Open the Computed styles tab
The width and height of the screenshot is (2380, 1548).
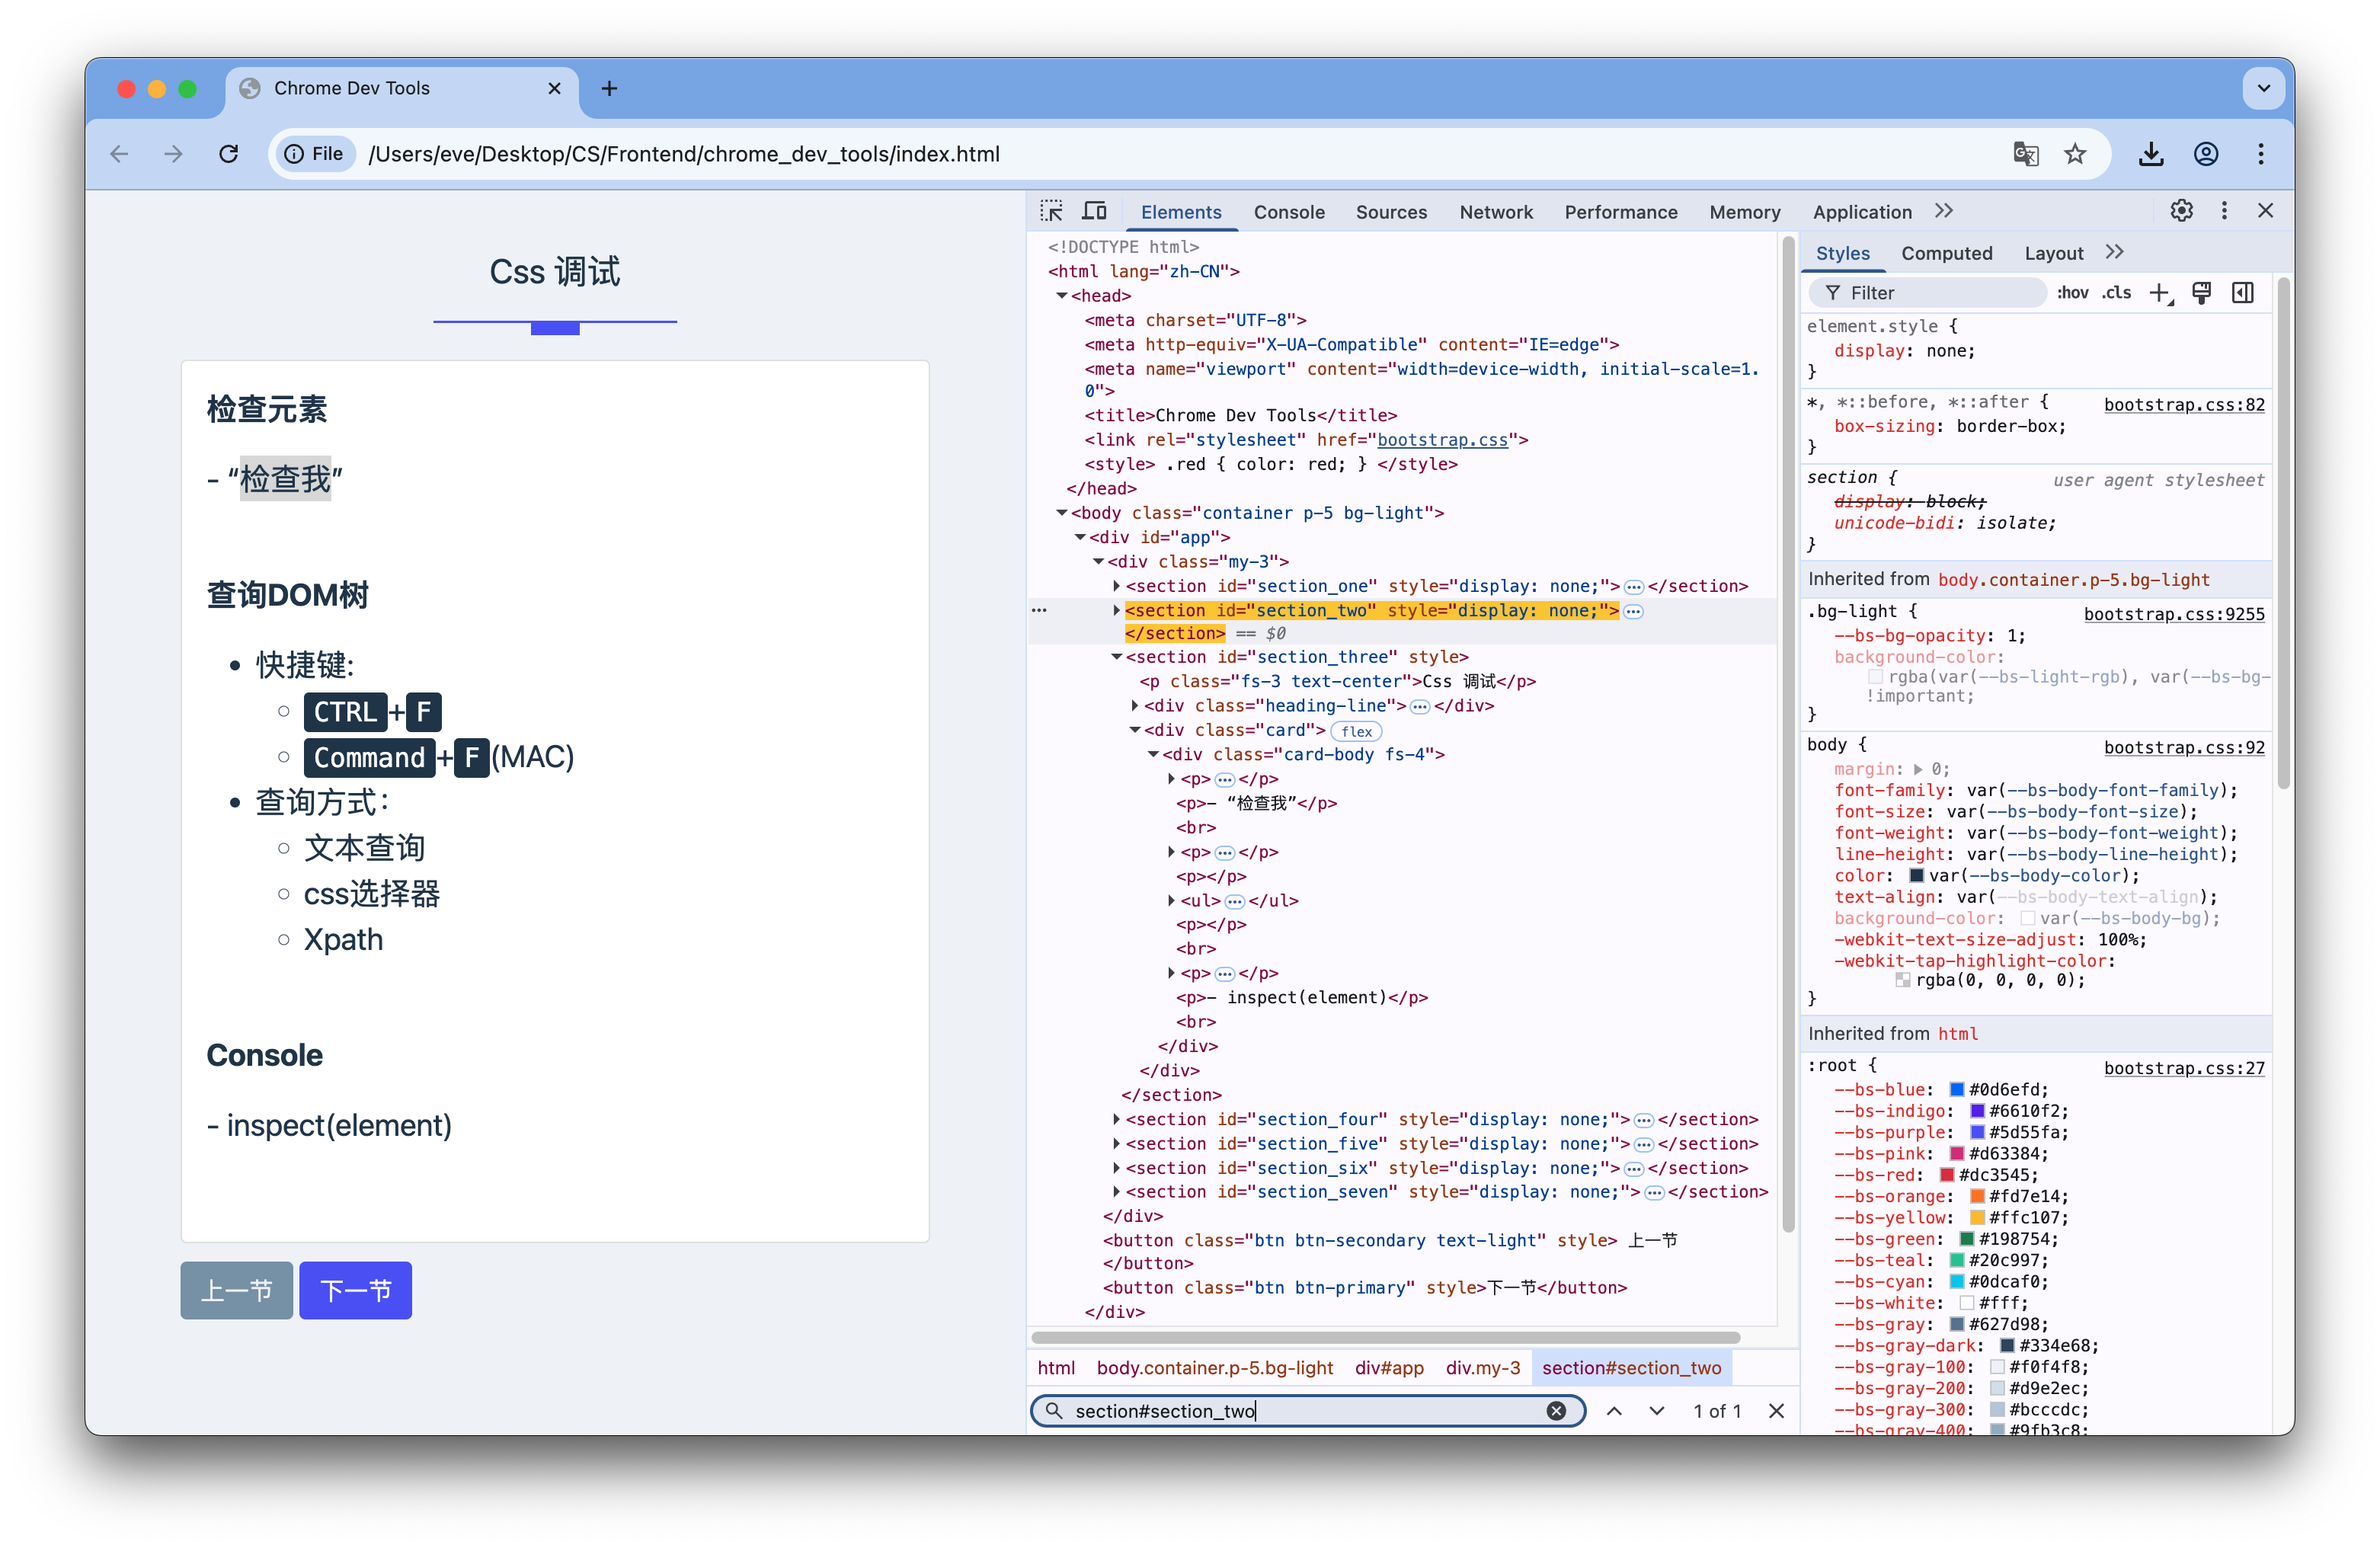[x=1946, y=253]
